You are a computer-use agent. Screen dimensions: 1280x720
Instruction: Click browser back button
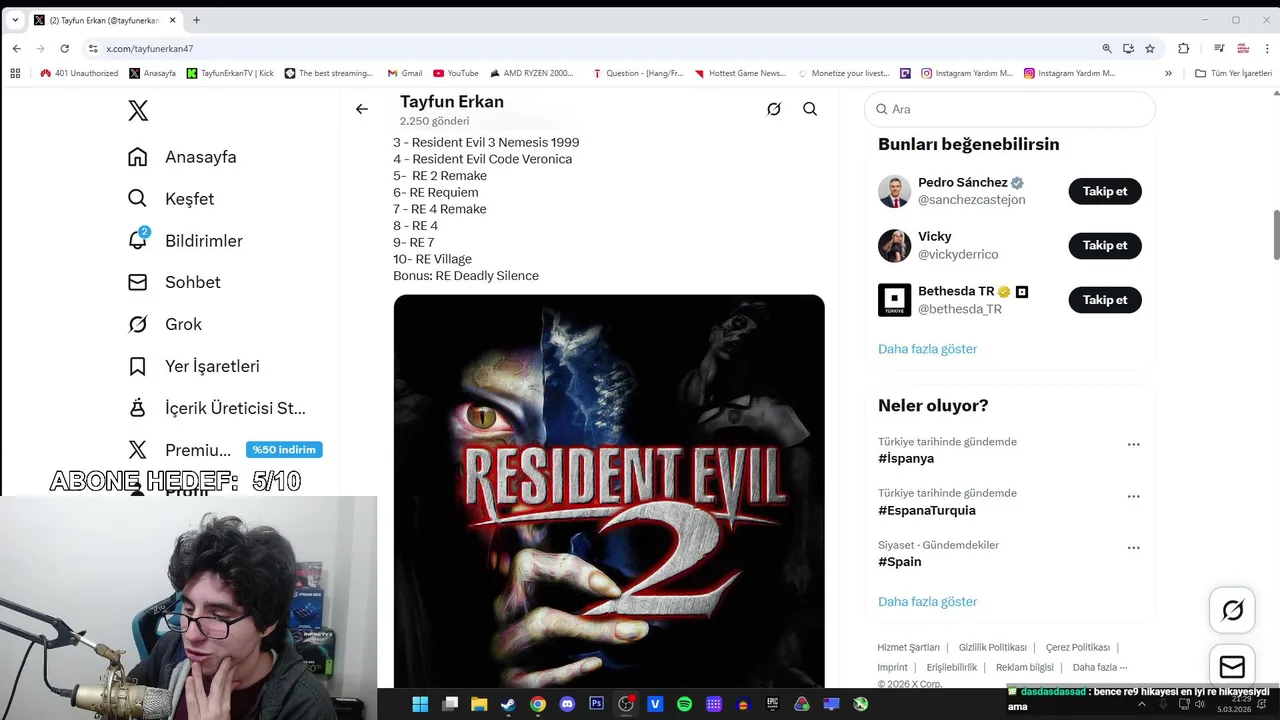pyautogui.click(x=17, y=48)
